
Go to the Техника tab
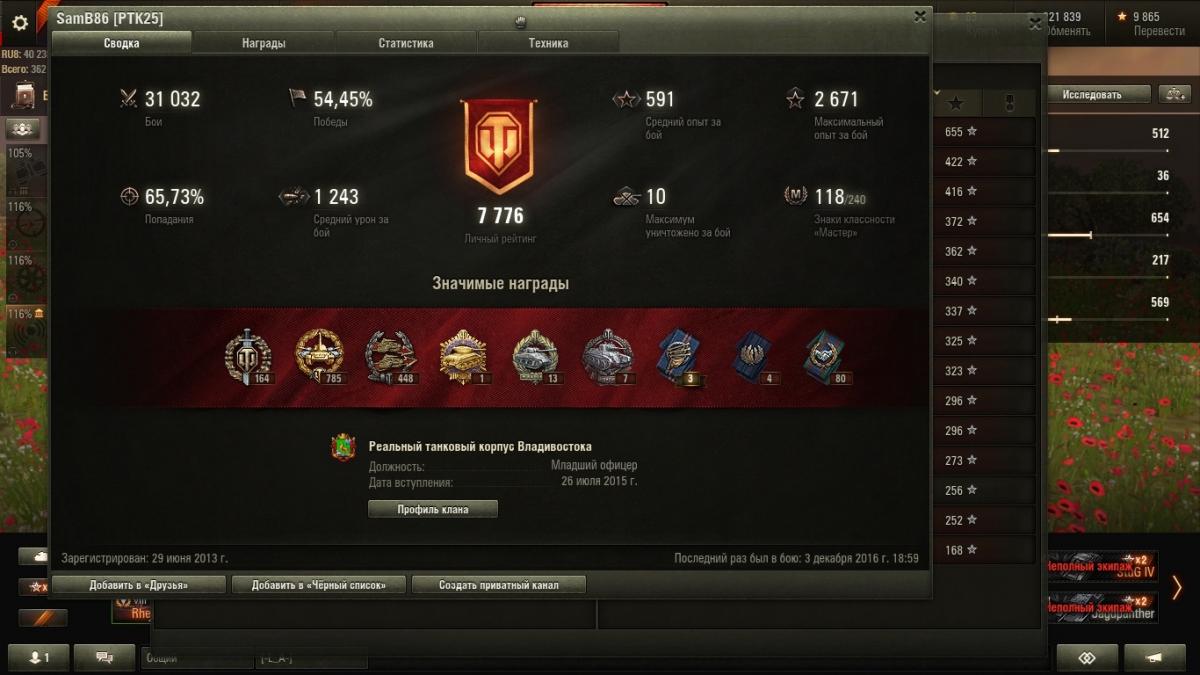548,43
